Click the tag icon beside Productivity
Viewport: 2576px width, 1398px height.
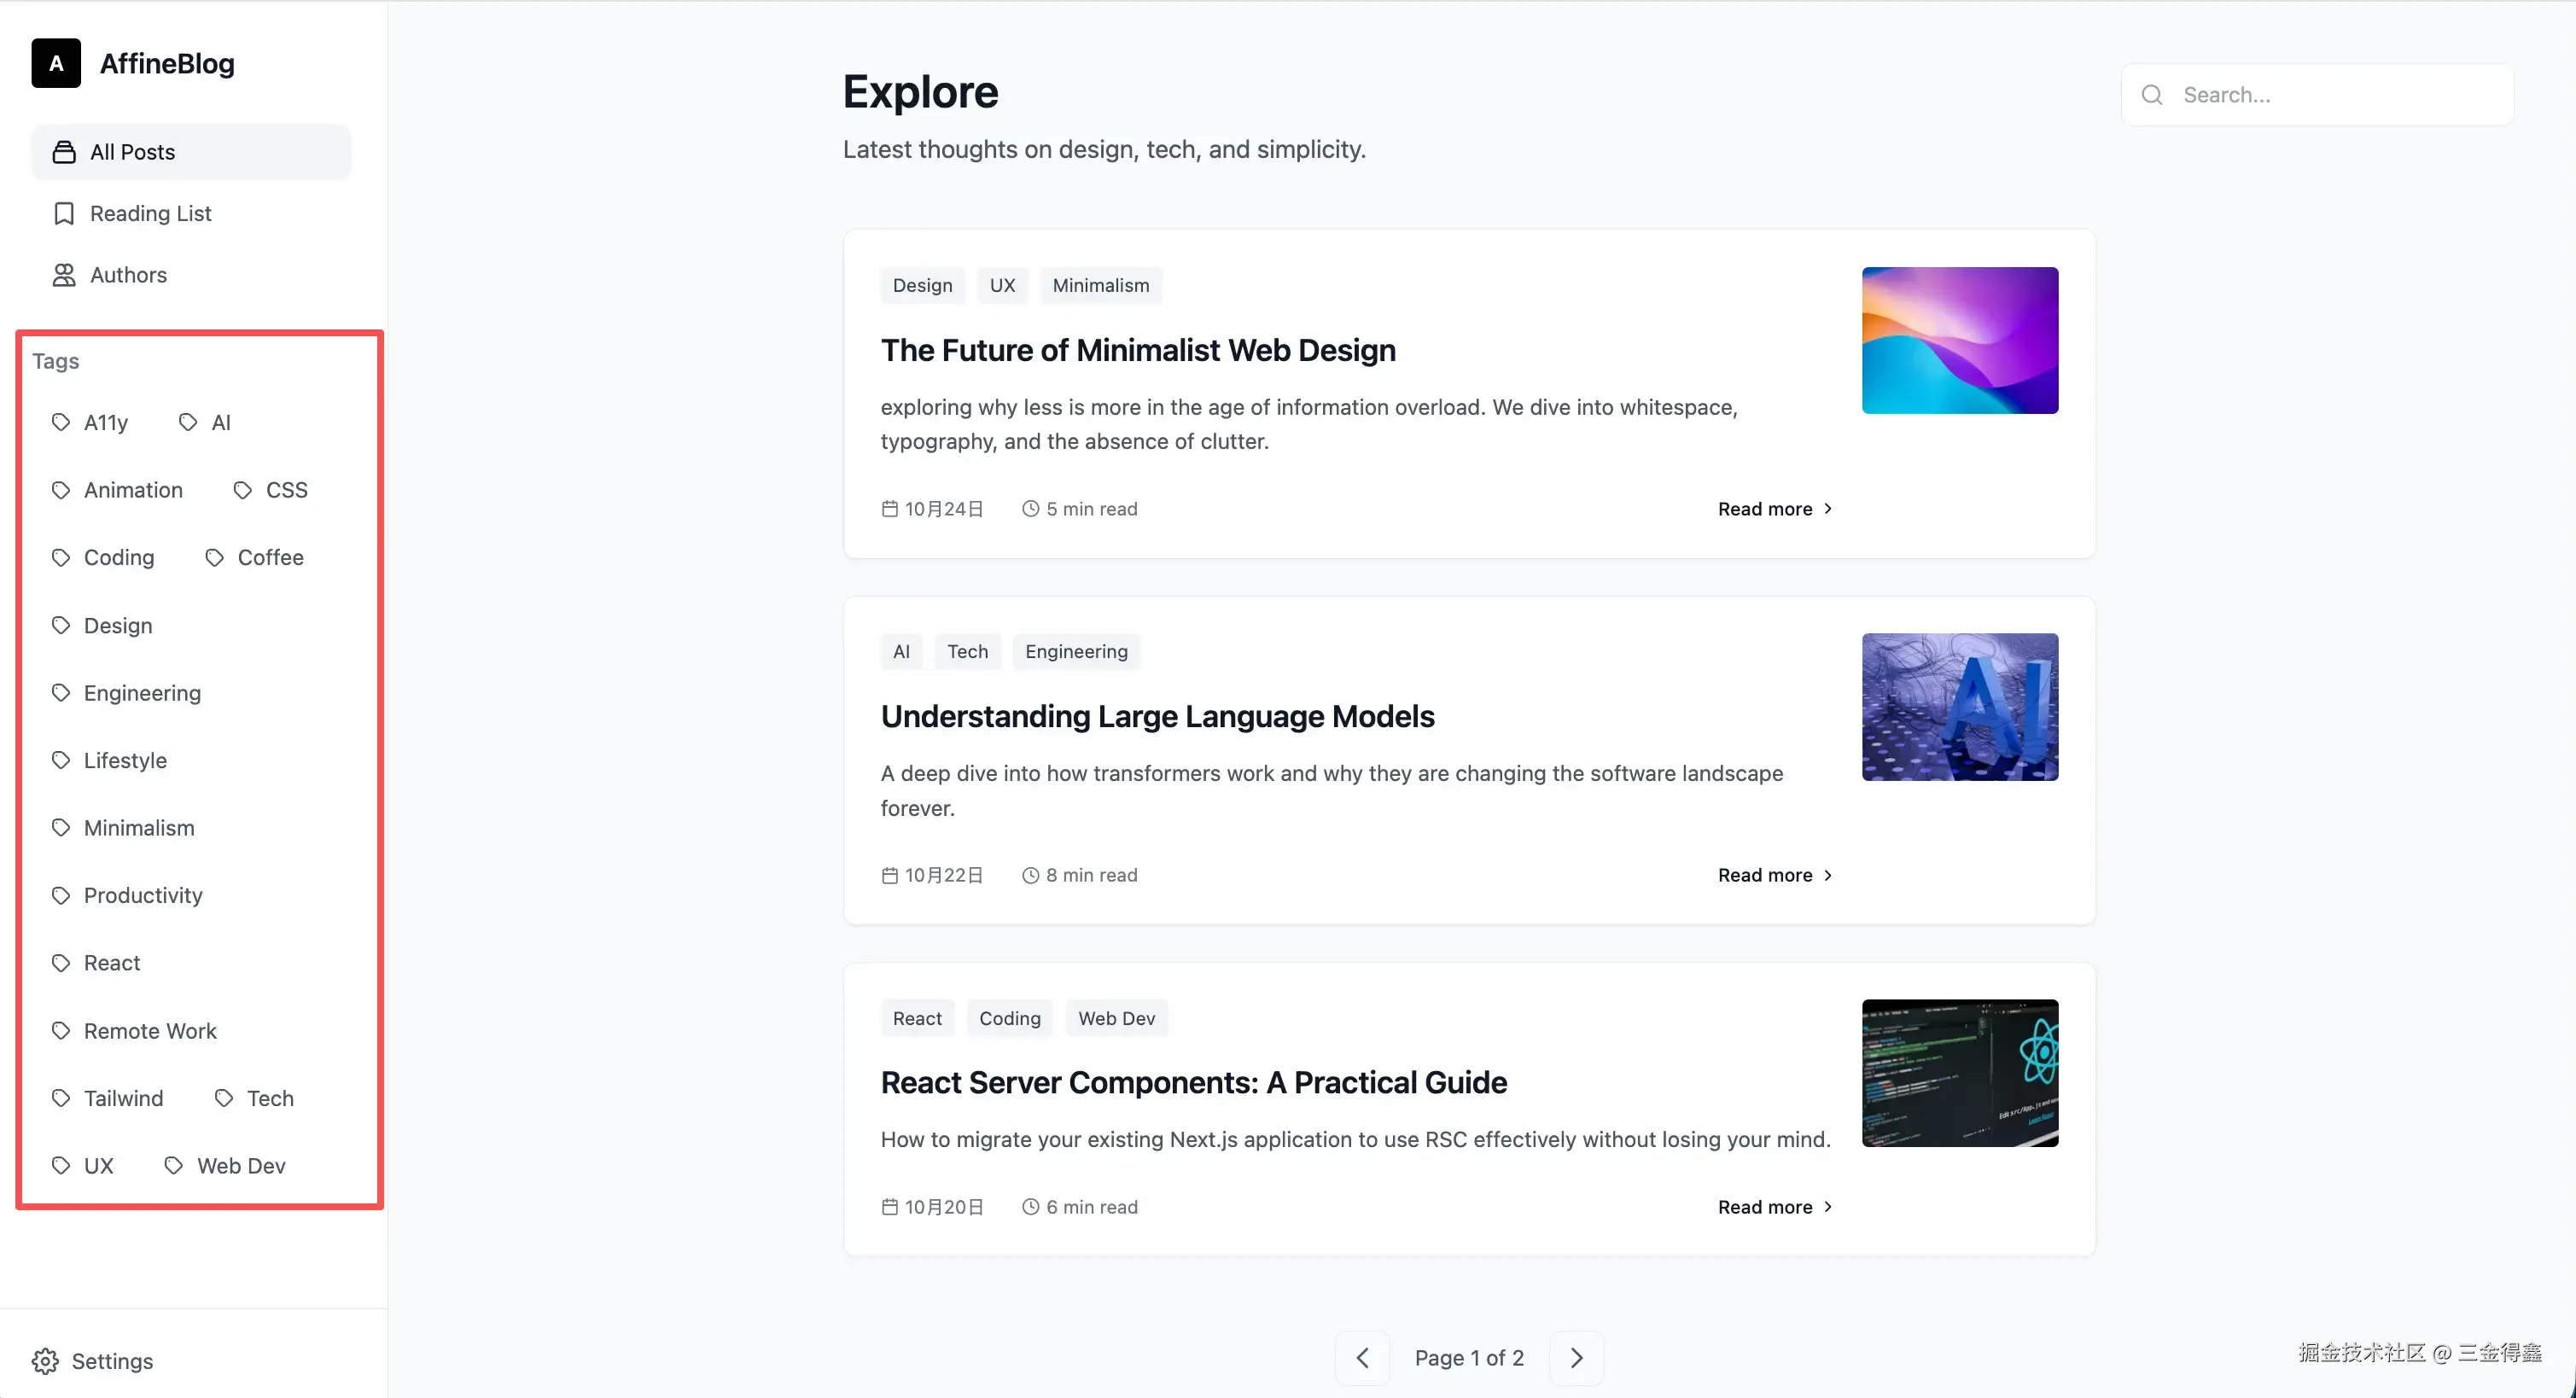tap(61, 895)
